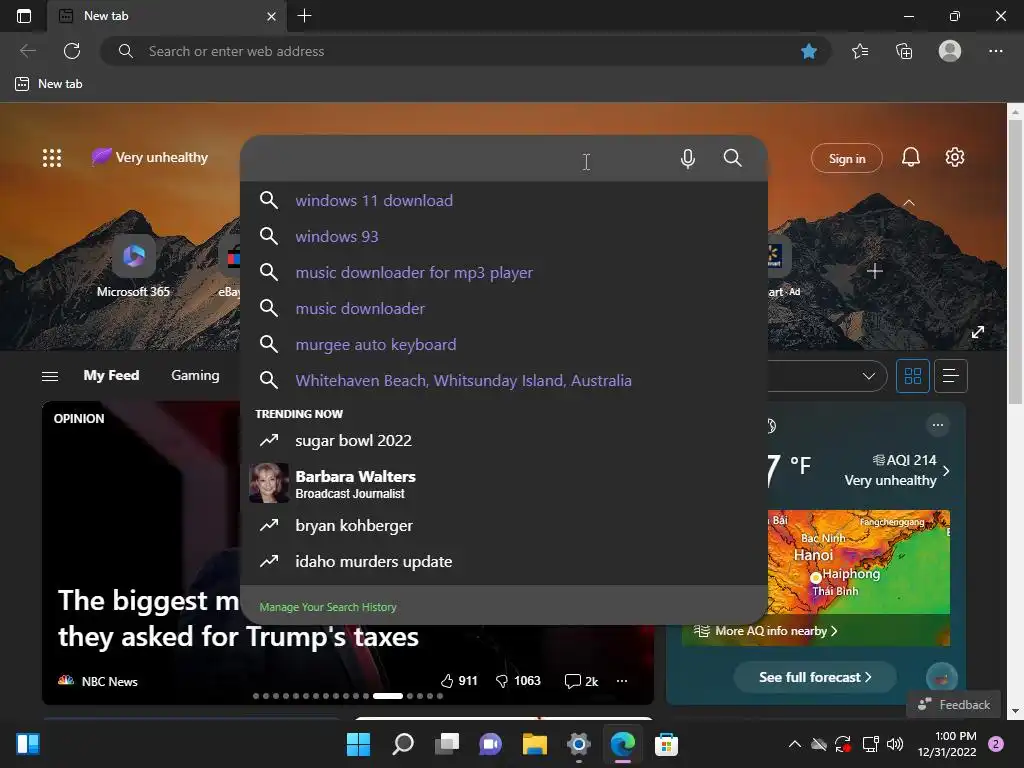Image resolution: width=1024 pixels, height=768 pixels.
Task: Choose Whitehaven Beach search suggestion
Action: tap(504, 380)
